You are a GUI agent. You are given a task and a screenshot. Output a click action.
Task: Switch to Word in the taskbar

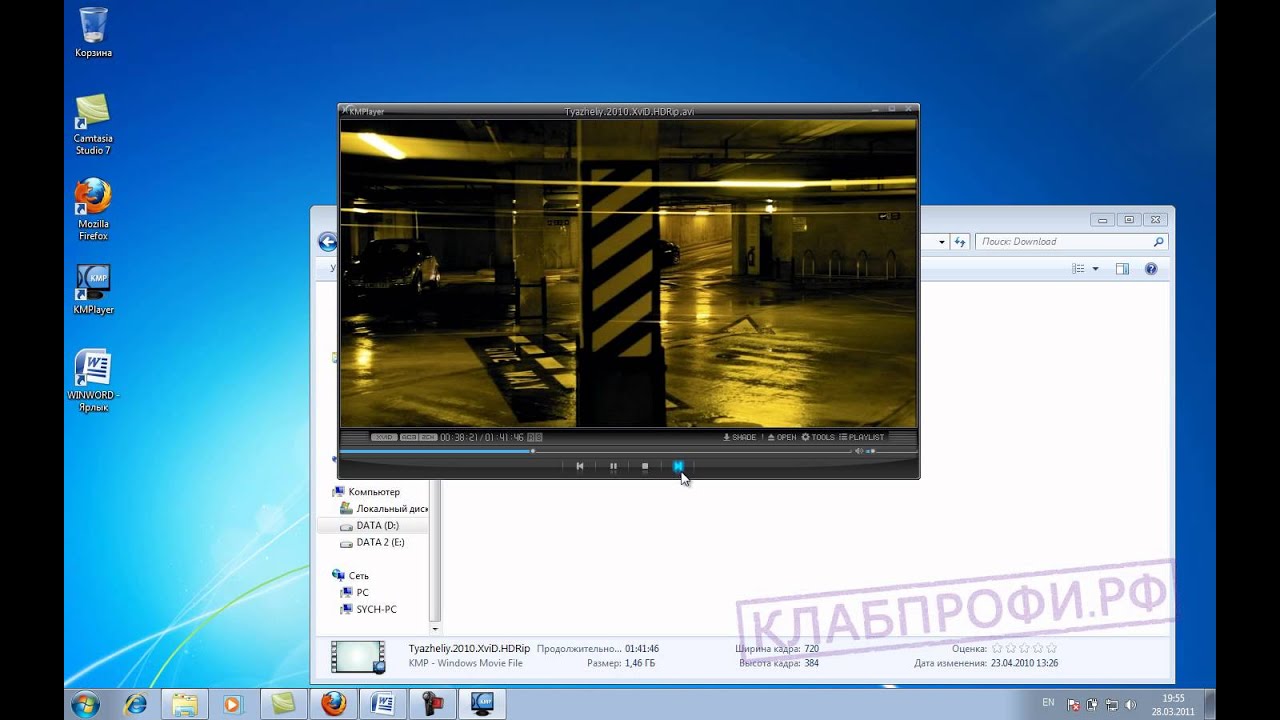(383, 704)
